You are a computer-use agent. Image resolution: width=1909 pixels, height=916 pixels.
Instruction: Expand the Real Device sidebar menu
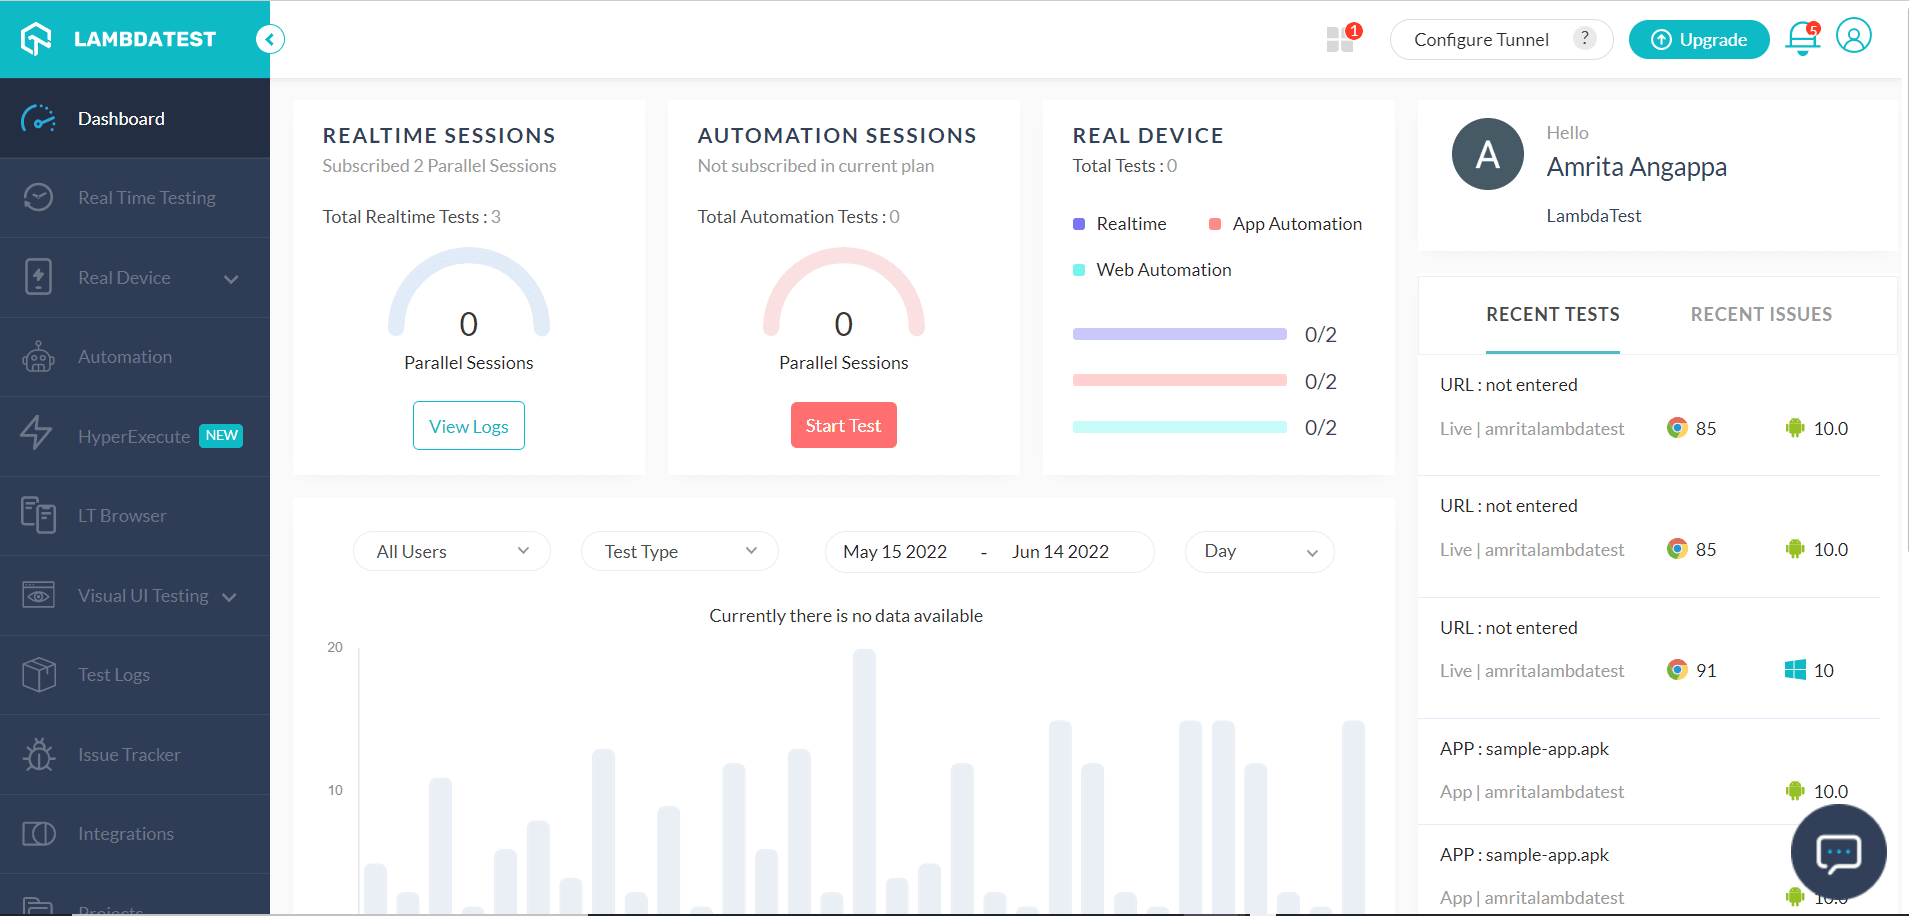[x=232, y=279]
